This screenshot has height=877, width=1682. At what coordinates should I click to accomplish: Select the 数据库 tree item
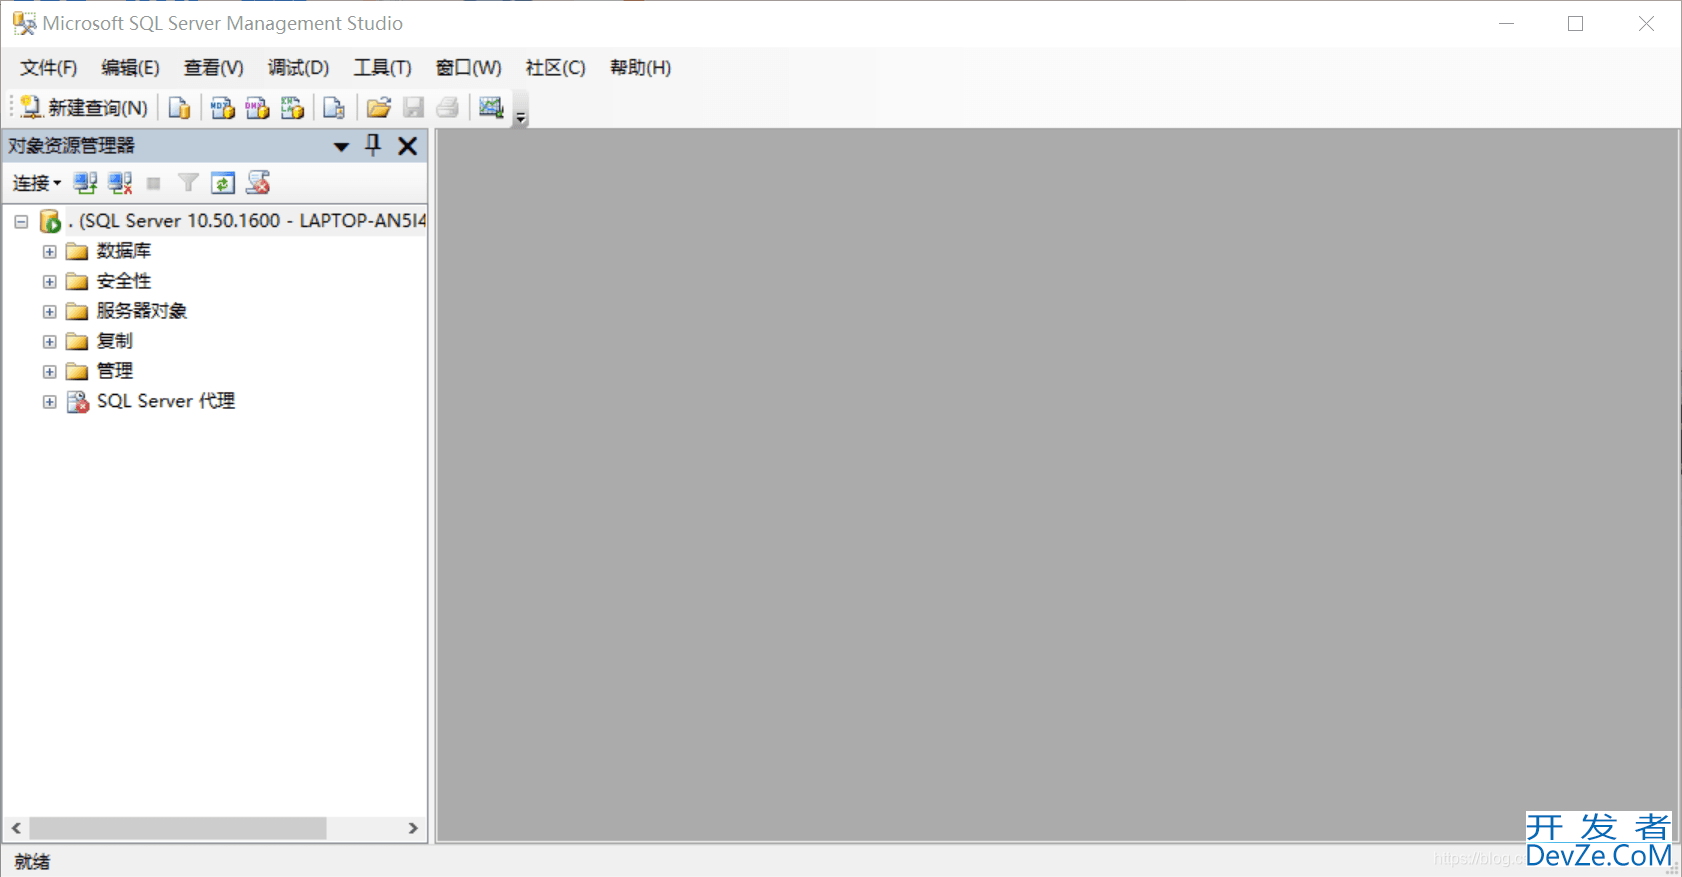coord(124,251)
